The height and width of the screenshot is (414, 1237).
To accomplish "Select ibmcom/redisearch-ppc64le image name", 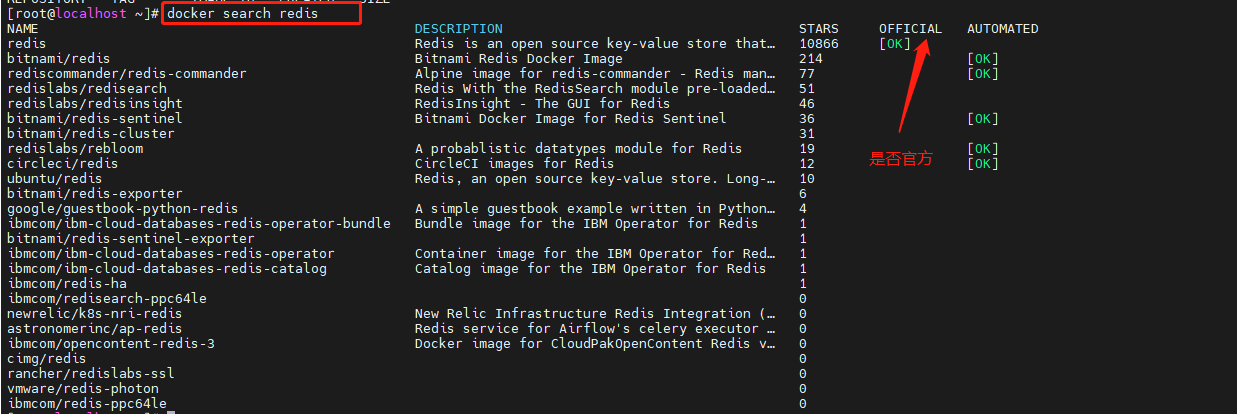I will click(x=106, y=299).
